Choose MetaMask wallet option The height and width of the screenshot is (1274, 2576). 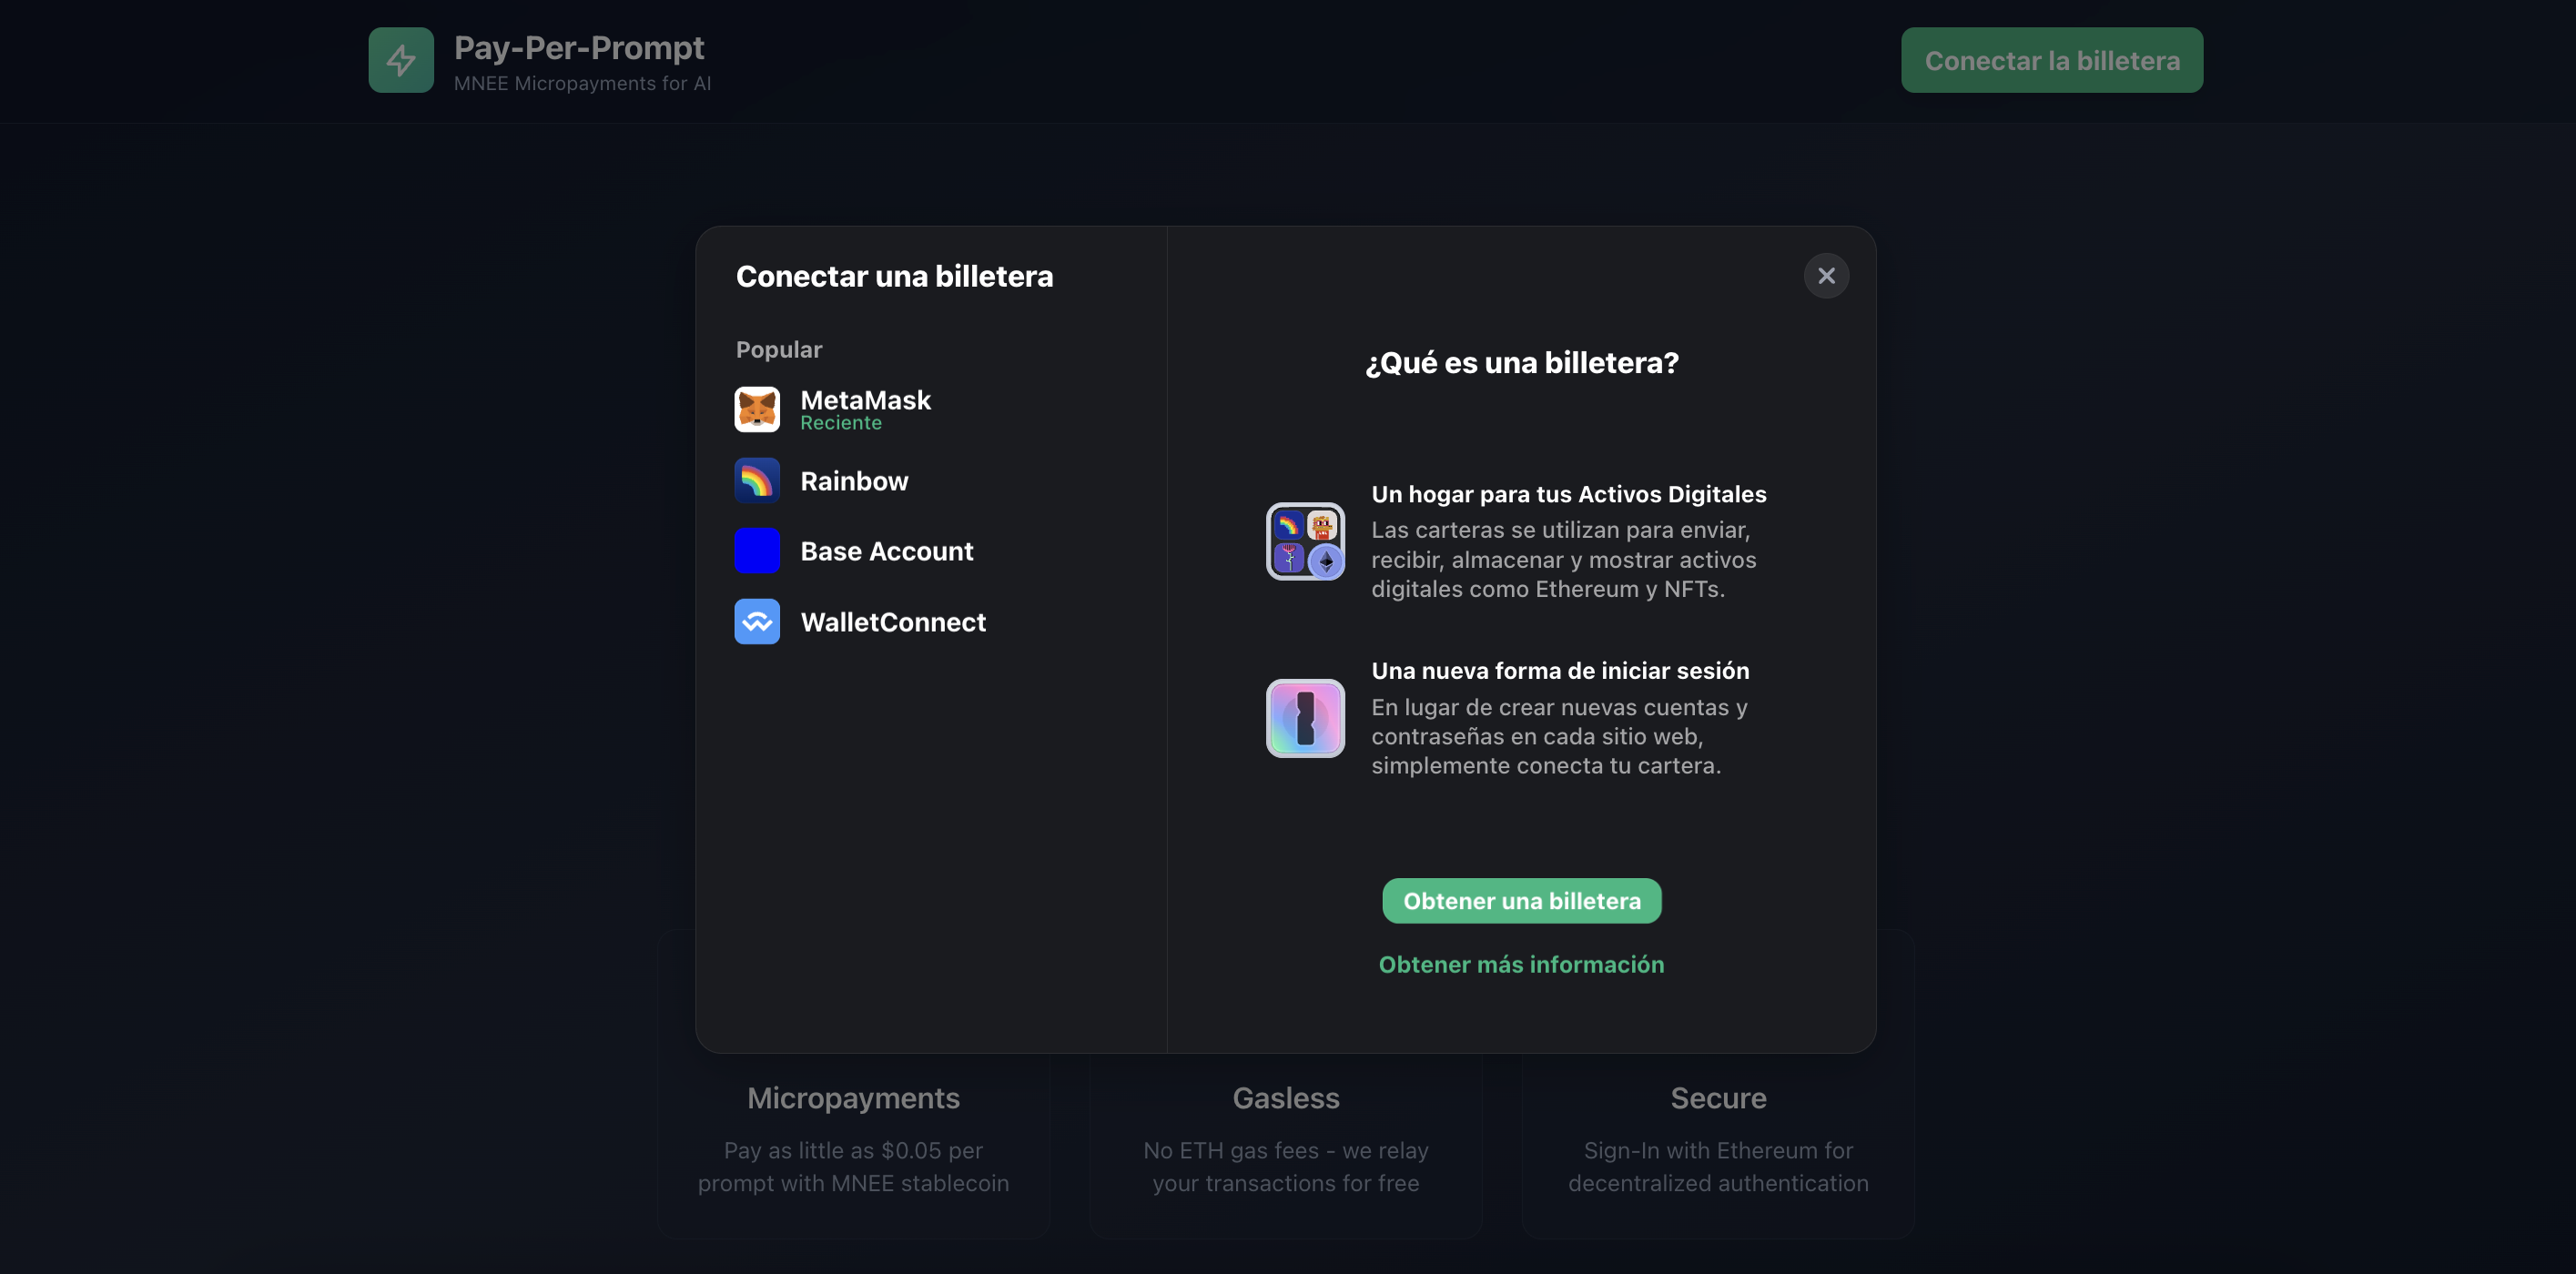pos(865,400)
